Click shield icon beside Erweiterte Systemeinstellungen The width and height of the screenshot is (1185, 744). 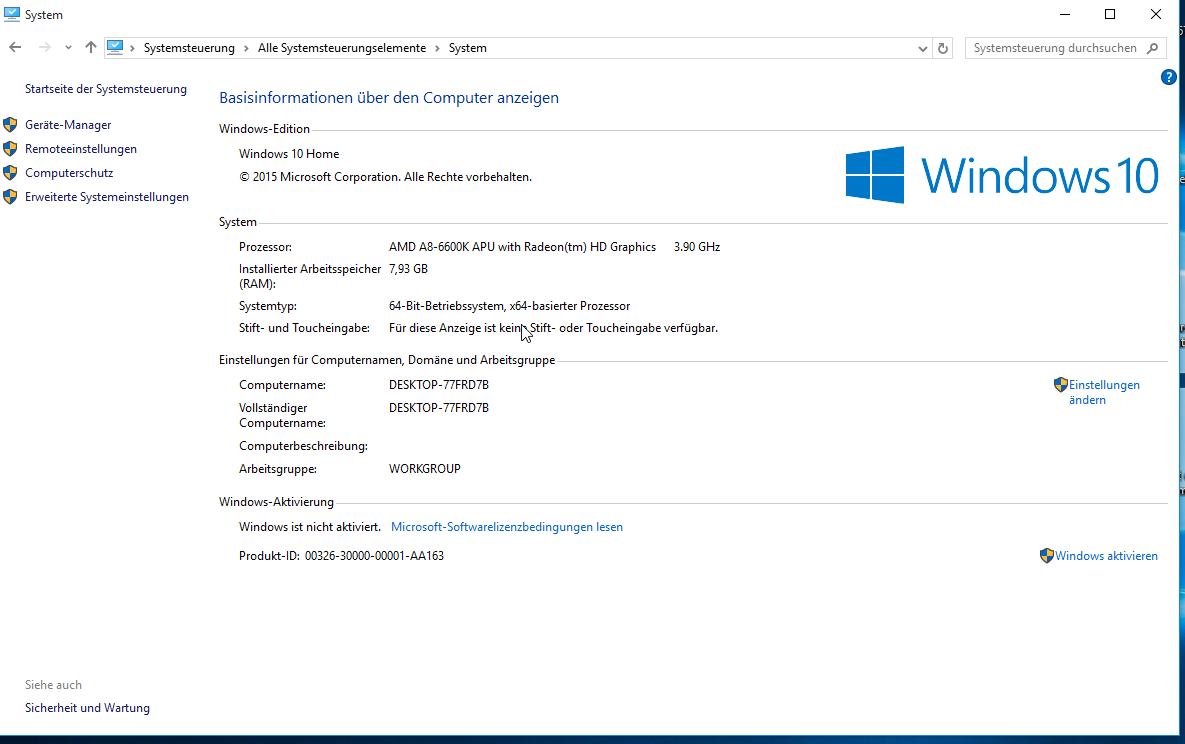pyautogui.click(x=10, y=197)
